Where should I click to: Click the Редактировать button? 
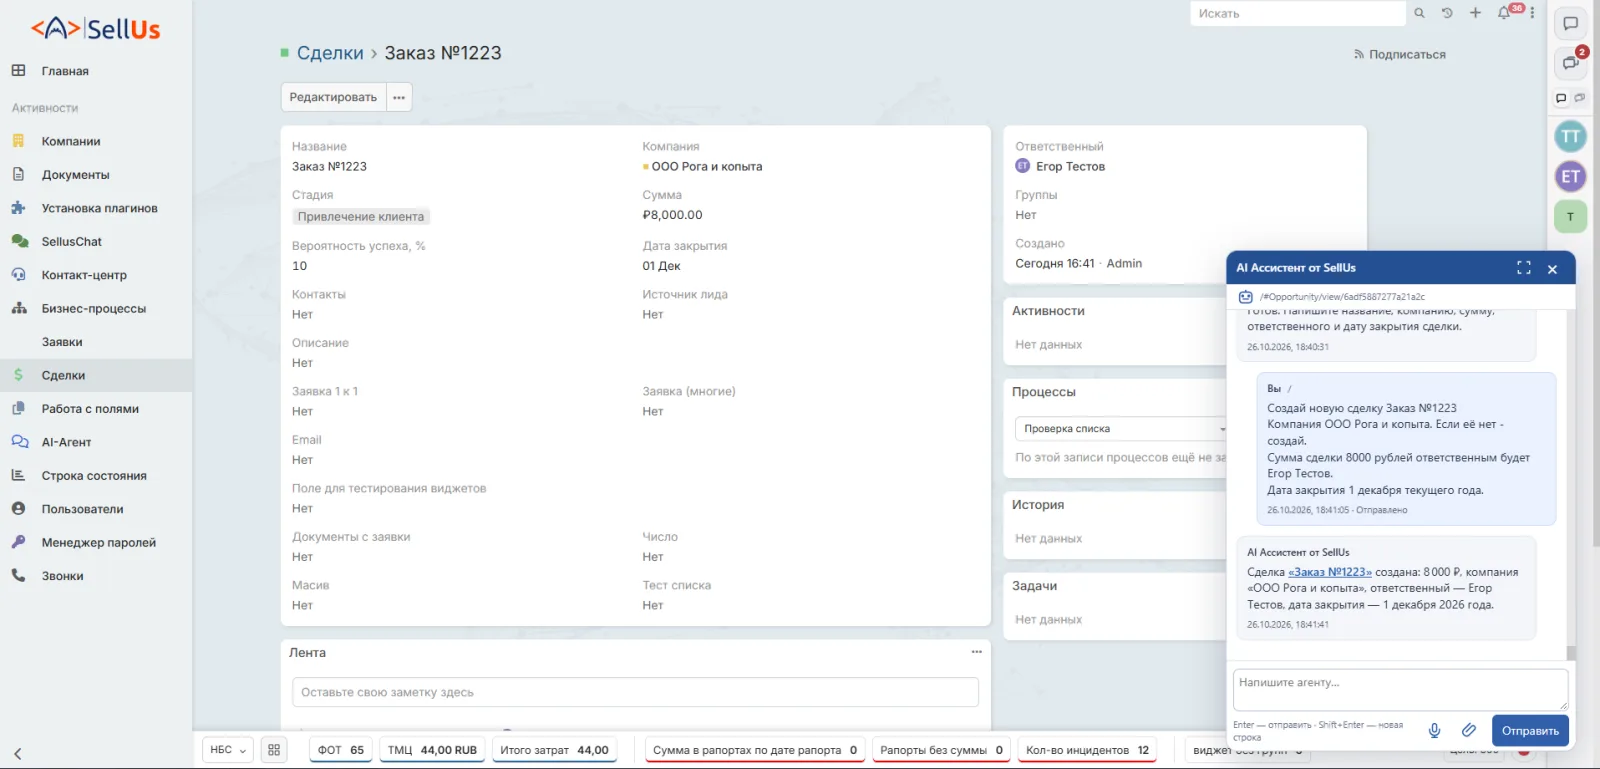[333, 97]
